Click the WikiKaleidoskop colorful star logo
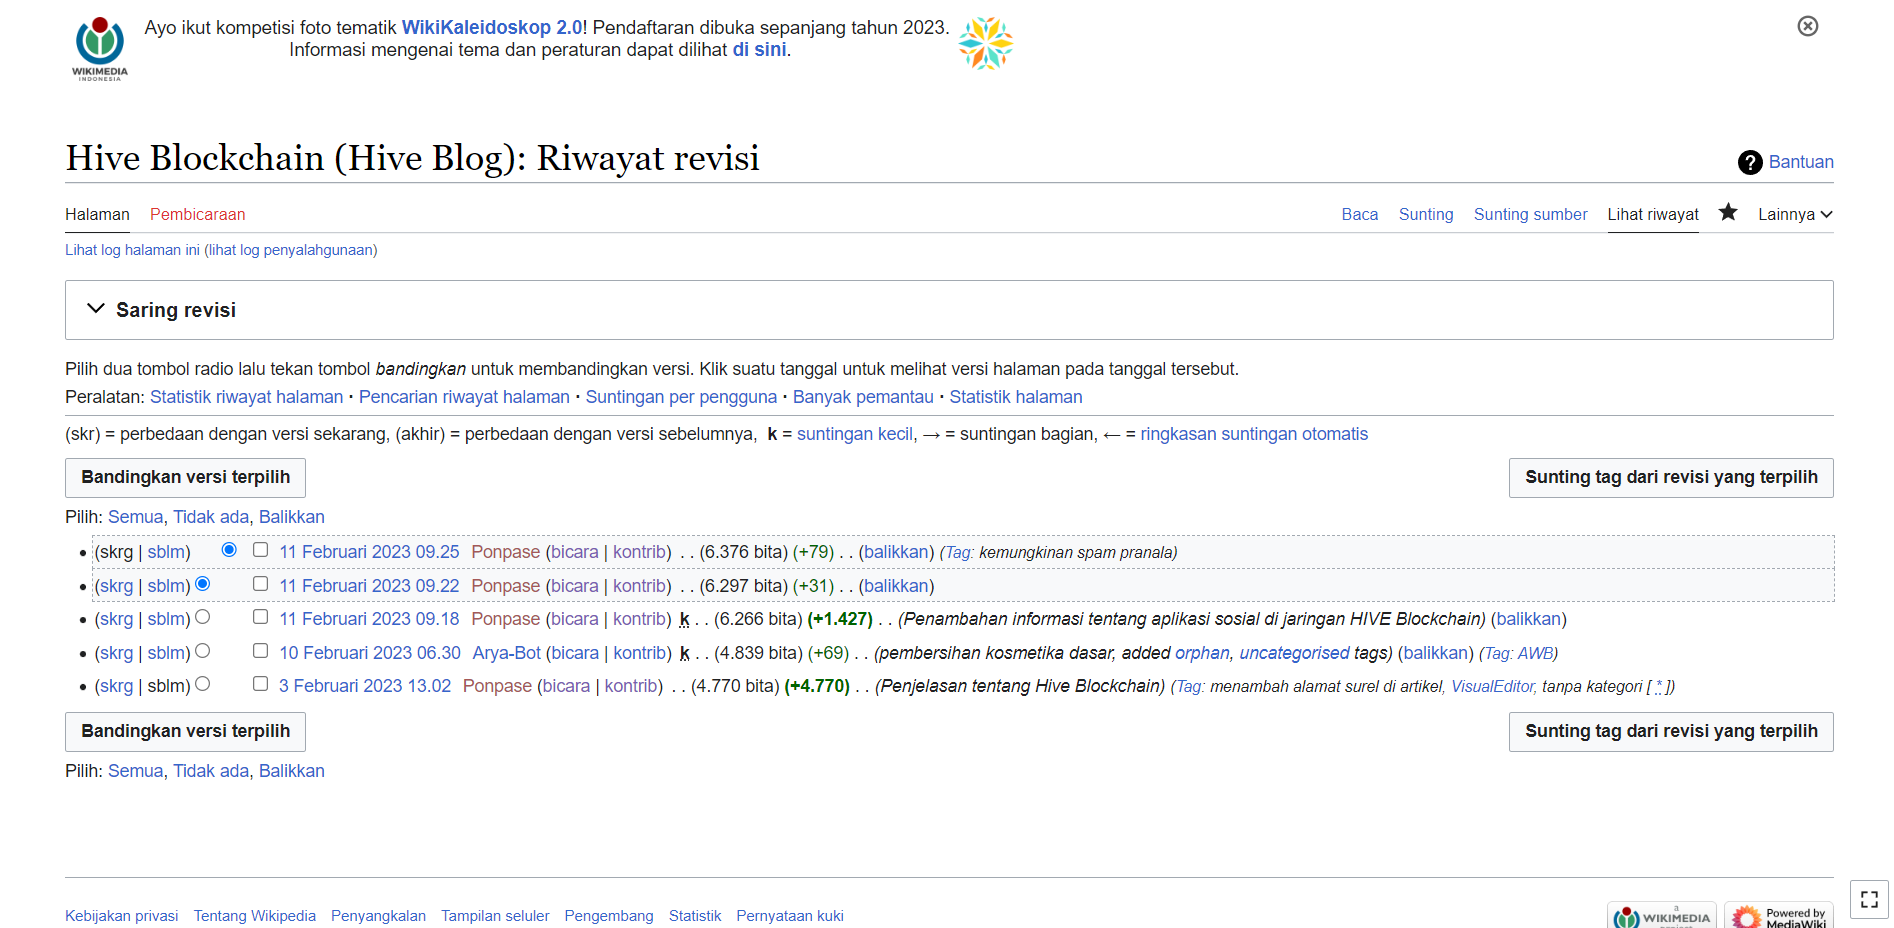This screenshot has width=1894, height=928. click(x=985, y=43)
